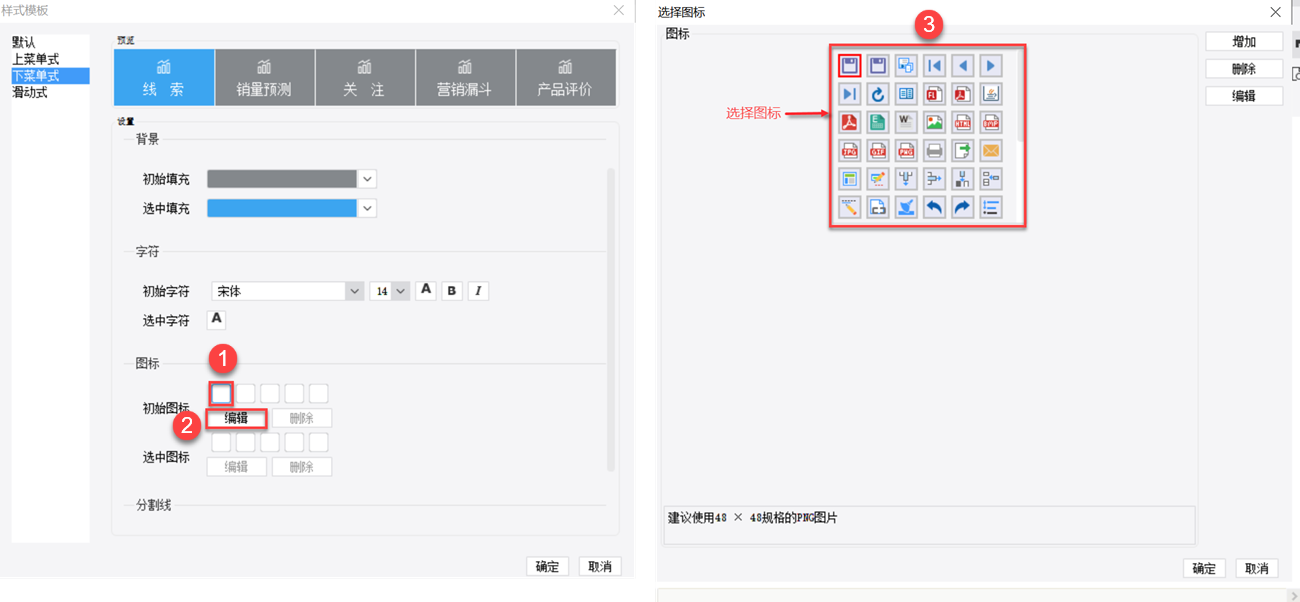Confirm with 确定 in 选择图标 window
This screenshot has width=1300, height=602.
click(x=1204, y=568)
